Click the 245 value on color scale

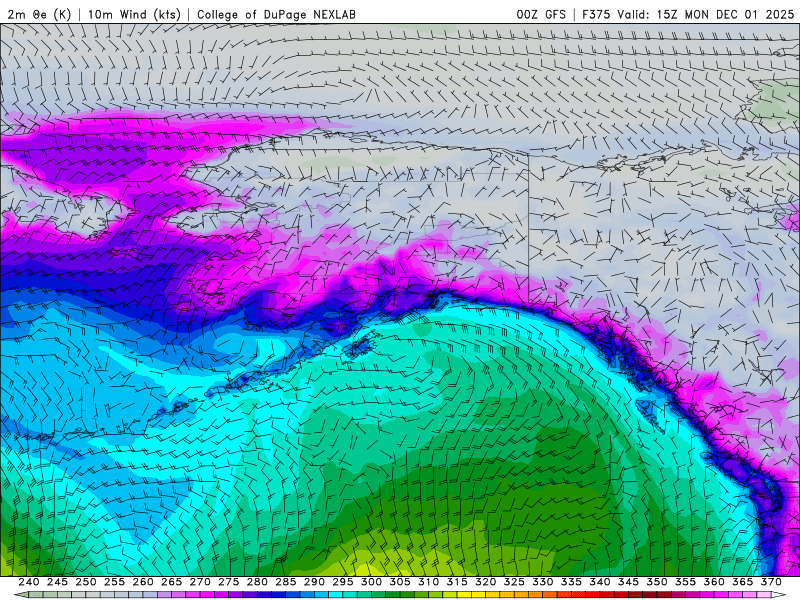57,582
